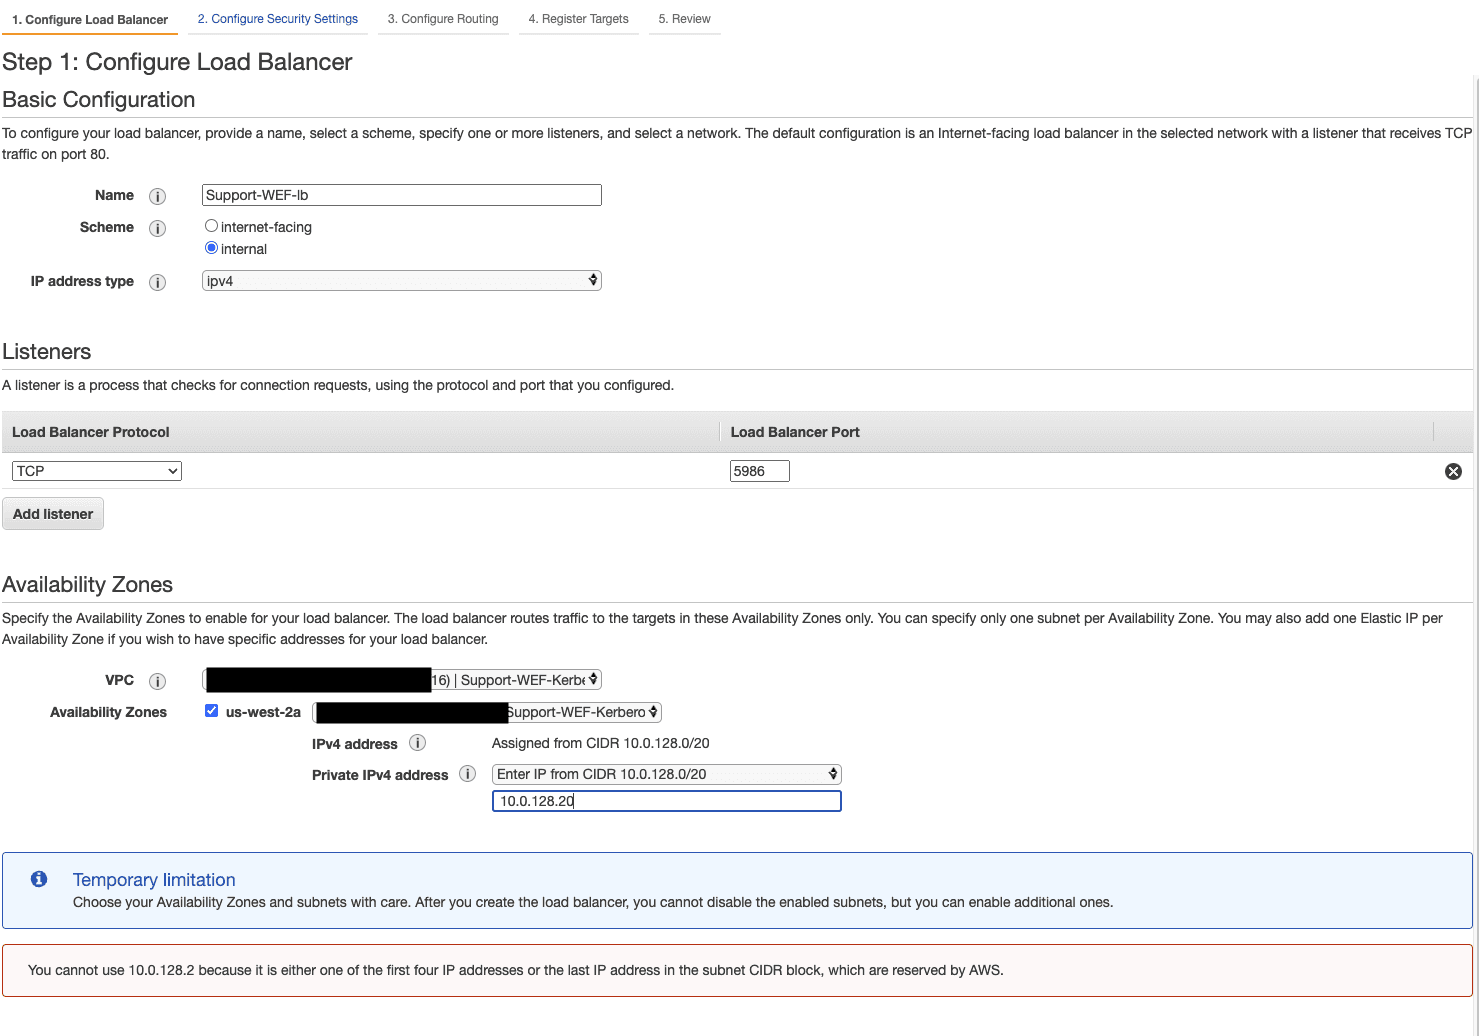
Task: Open the Configure Routing step
Action: (x=442, y=19)
